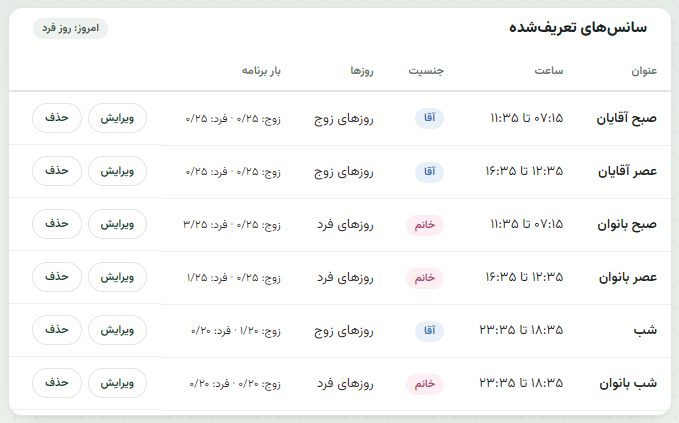This screenshot has height=423, width=679.
Task: Click ویرایش in the صبح بانوان row
Action: [x=117, y=224]
